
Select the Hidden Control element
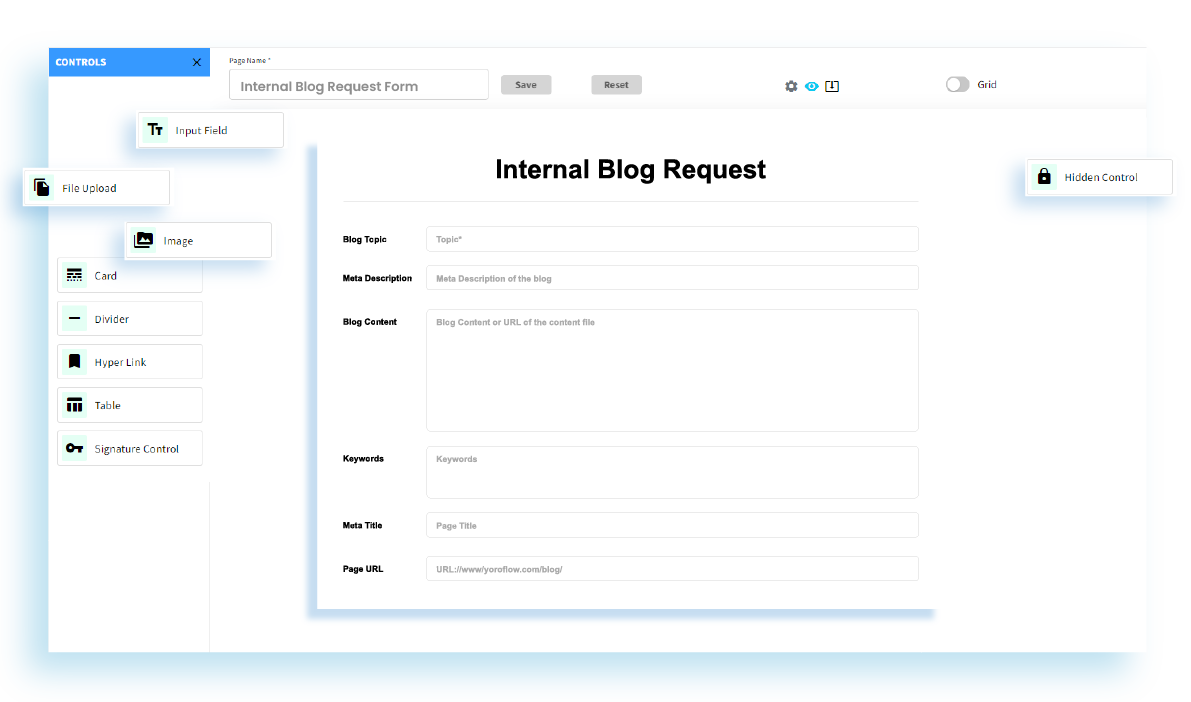[x=1099, y=176]
